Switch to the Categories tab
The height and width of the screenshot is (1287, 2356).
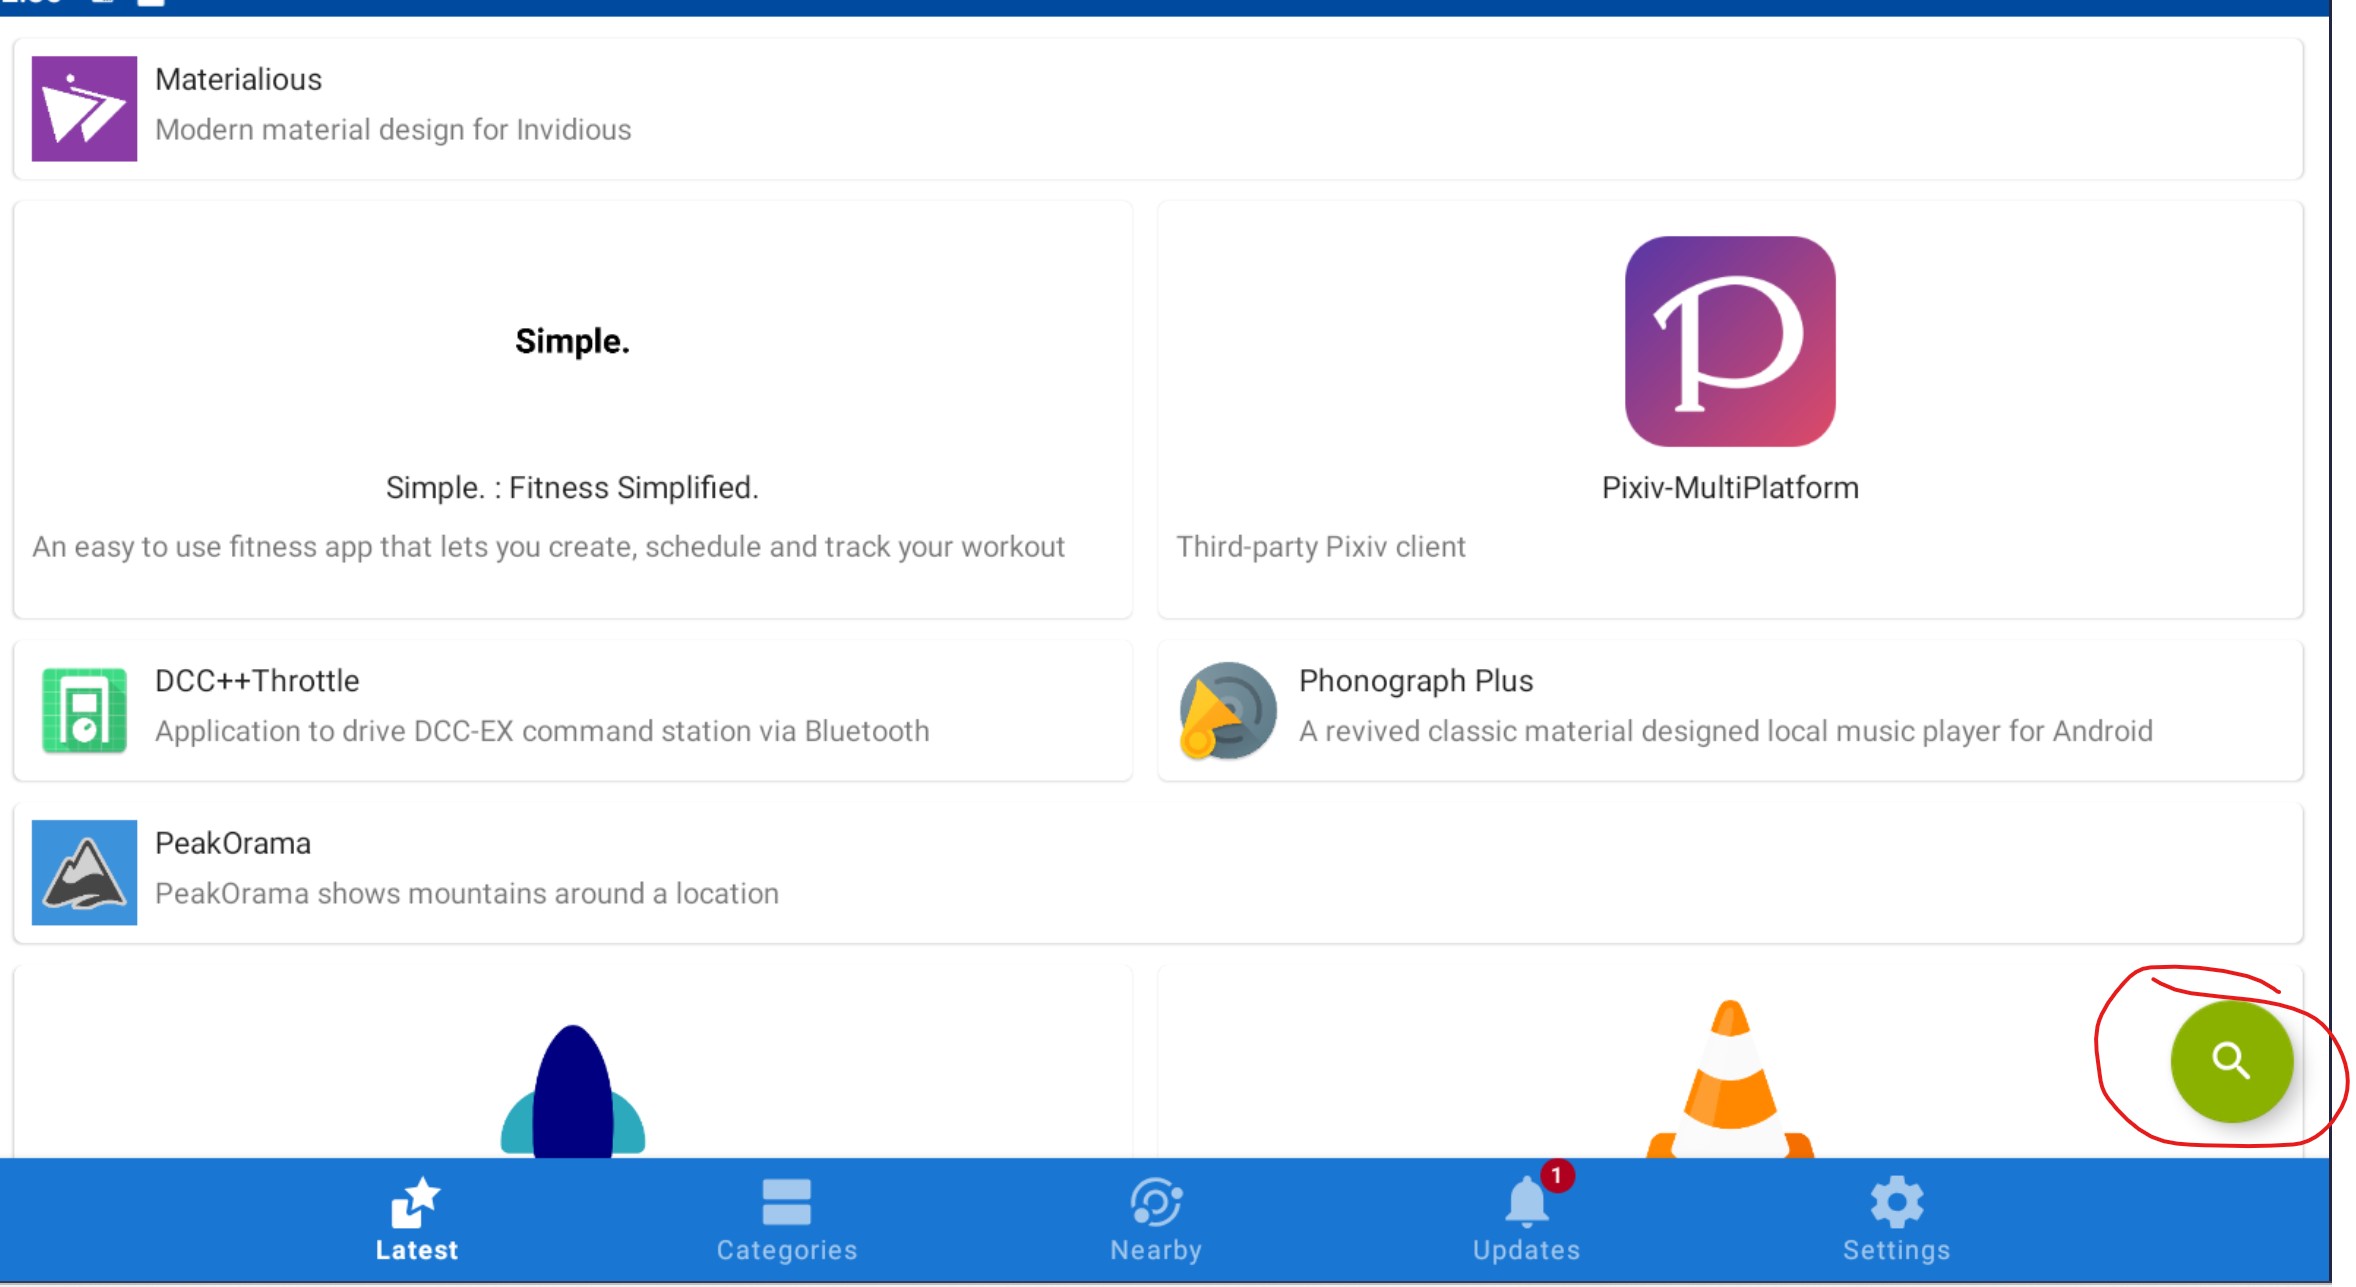point(786,1220)
